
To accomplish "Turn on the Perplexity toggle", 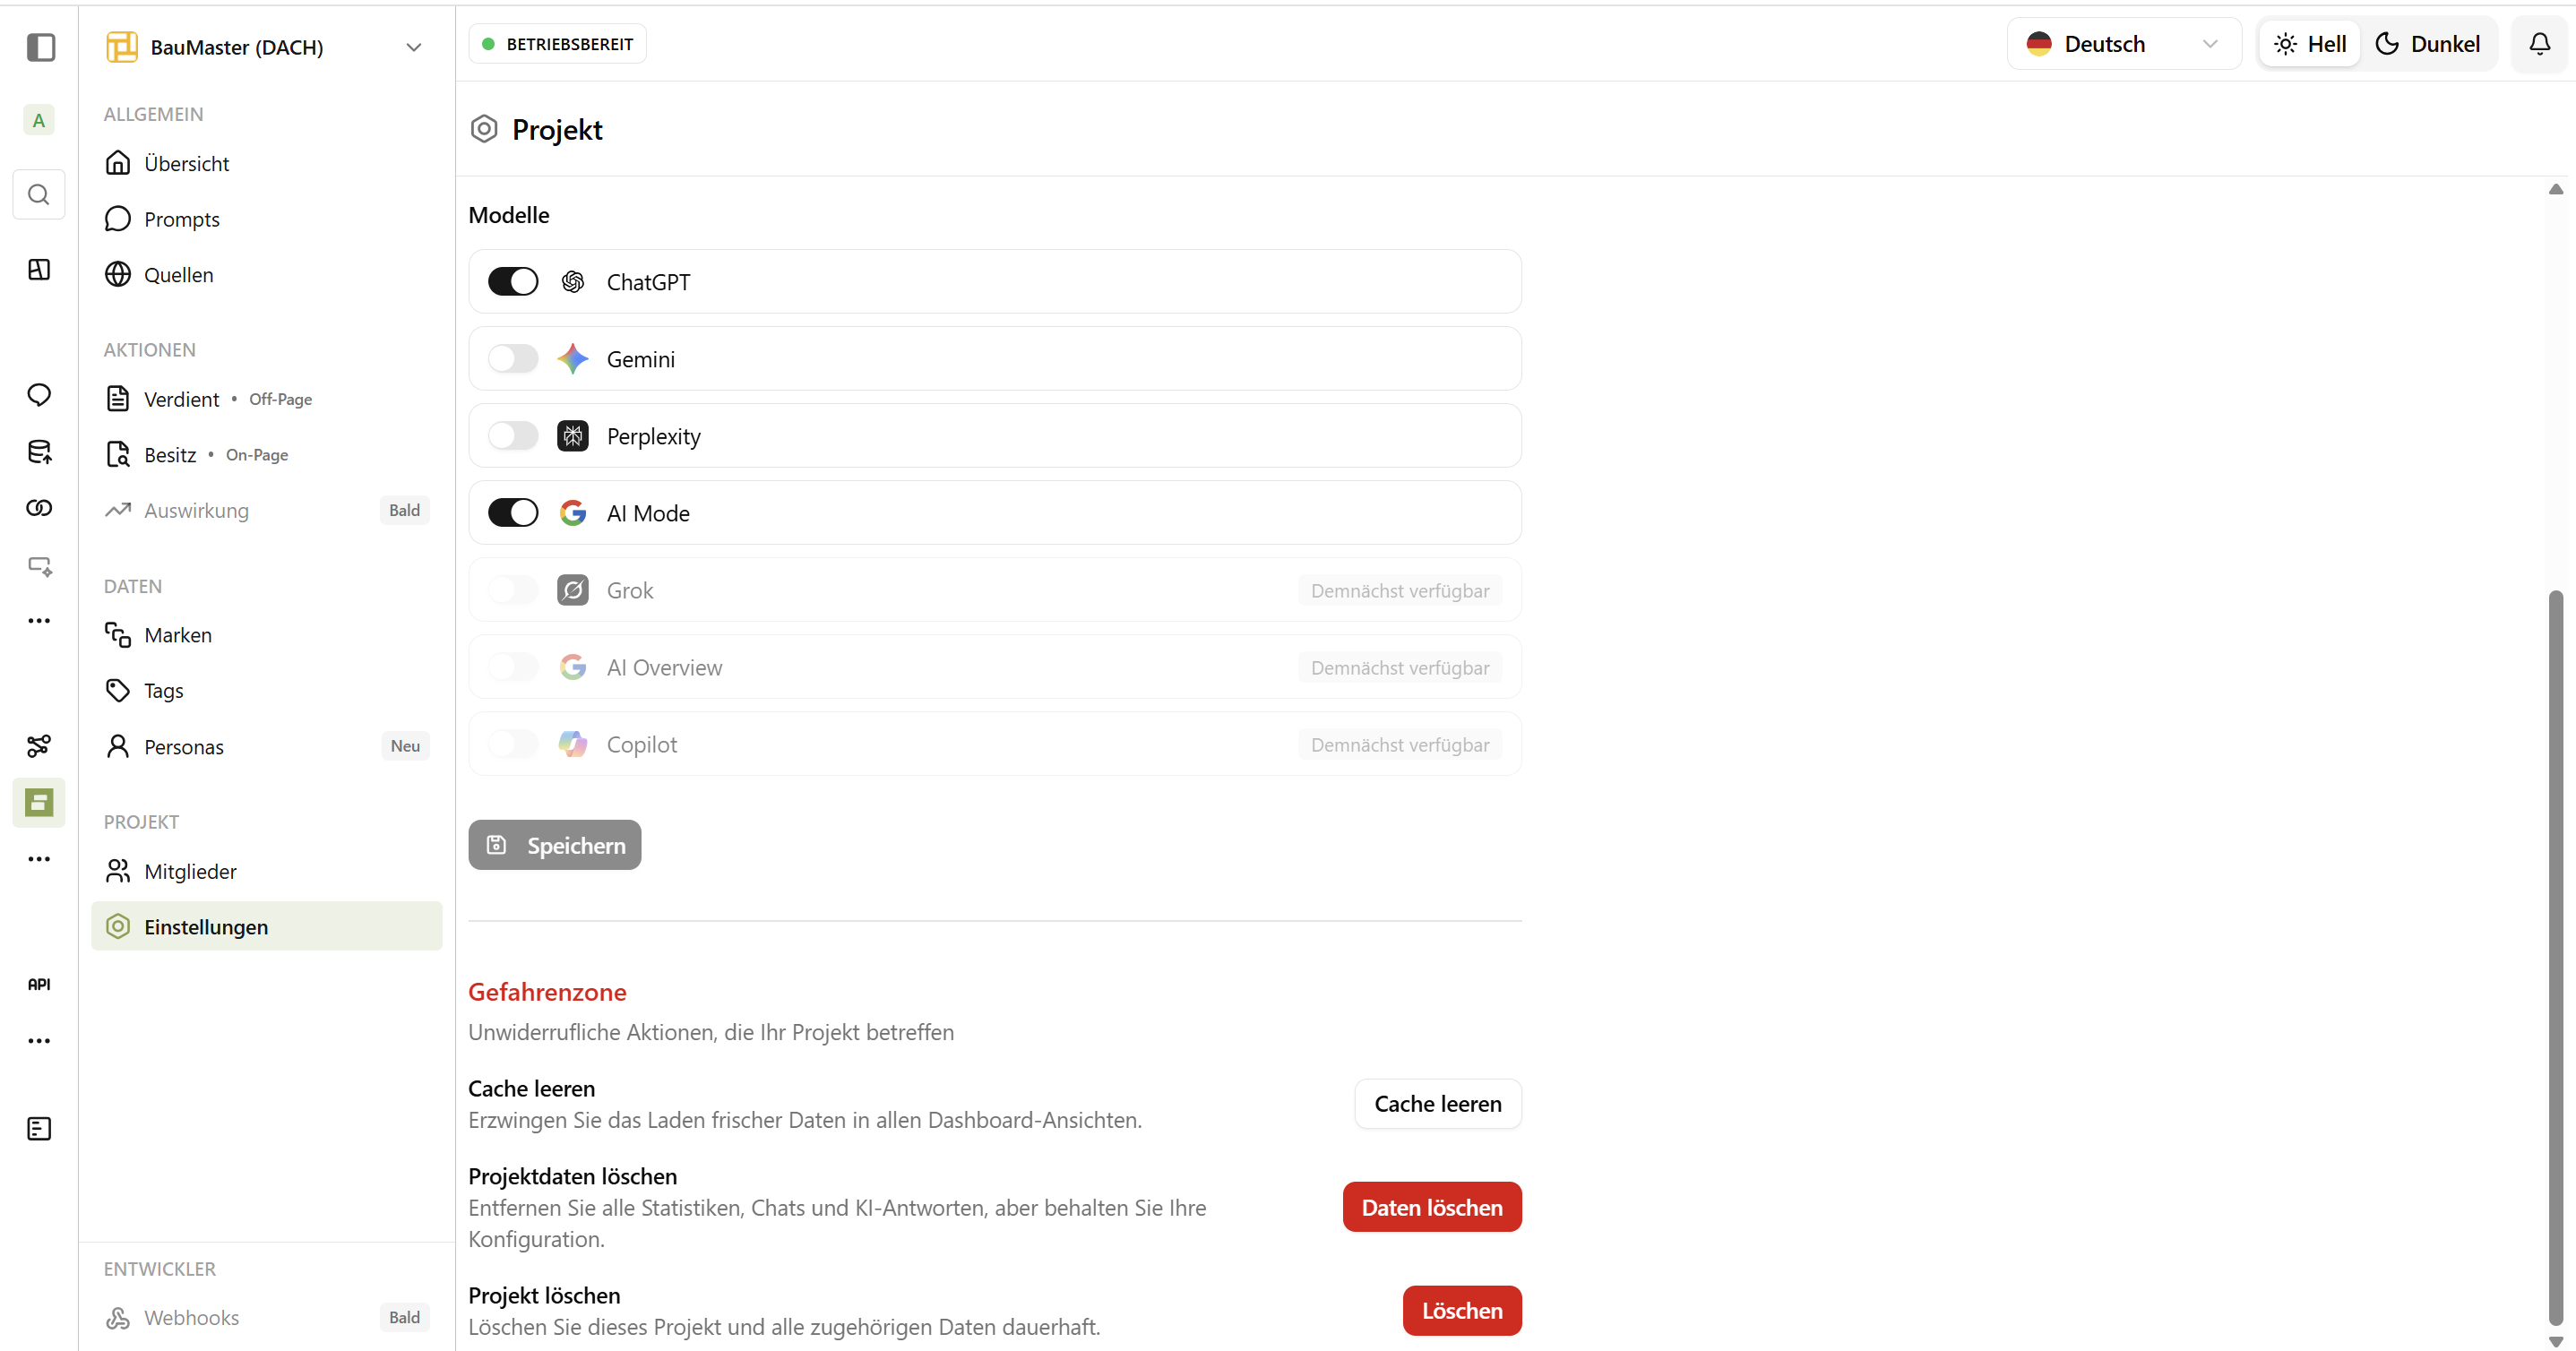I will [x=513, y=435].
